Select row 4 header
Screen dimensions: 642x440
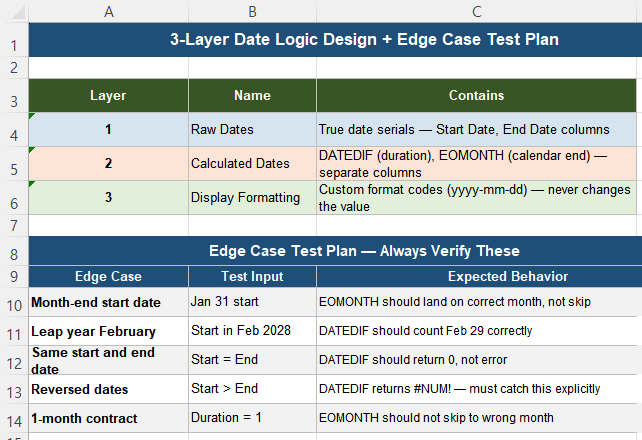14,130
